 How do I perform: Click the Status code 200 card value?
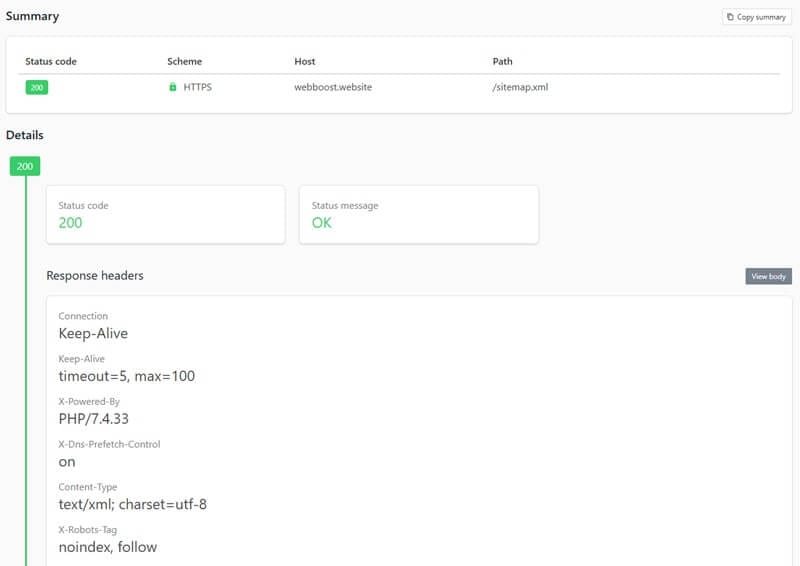pyautogui.click(x=70, y=223)
